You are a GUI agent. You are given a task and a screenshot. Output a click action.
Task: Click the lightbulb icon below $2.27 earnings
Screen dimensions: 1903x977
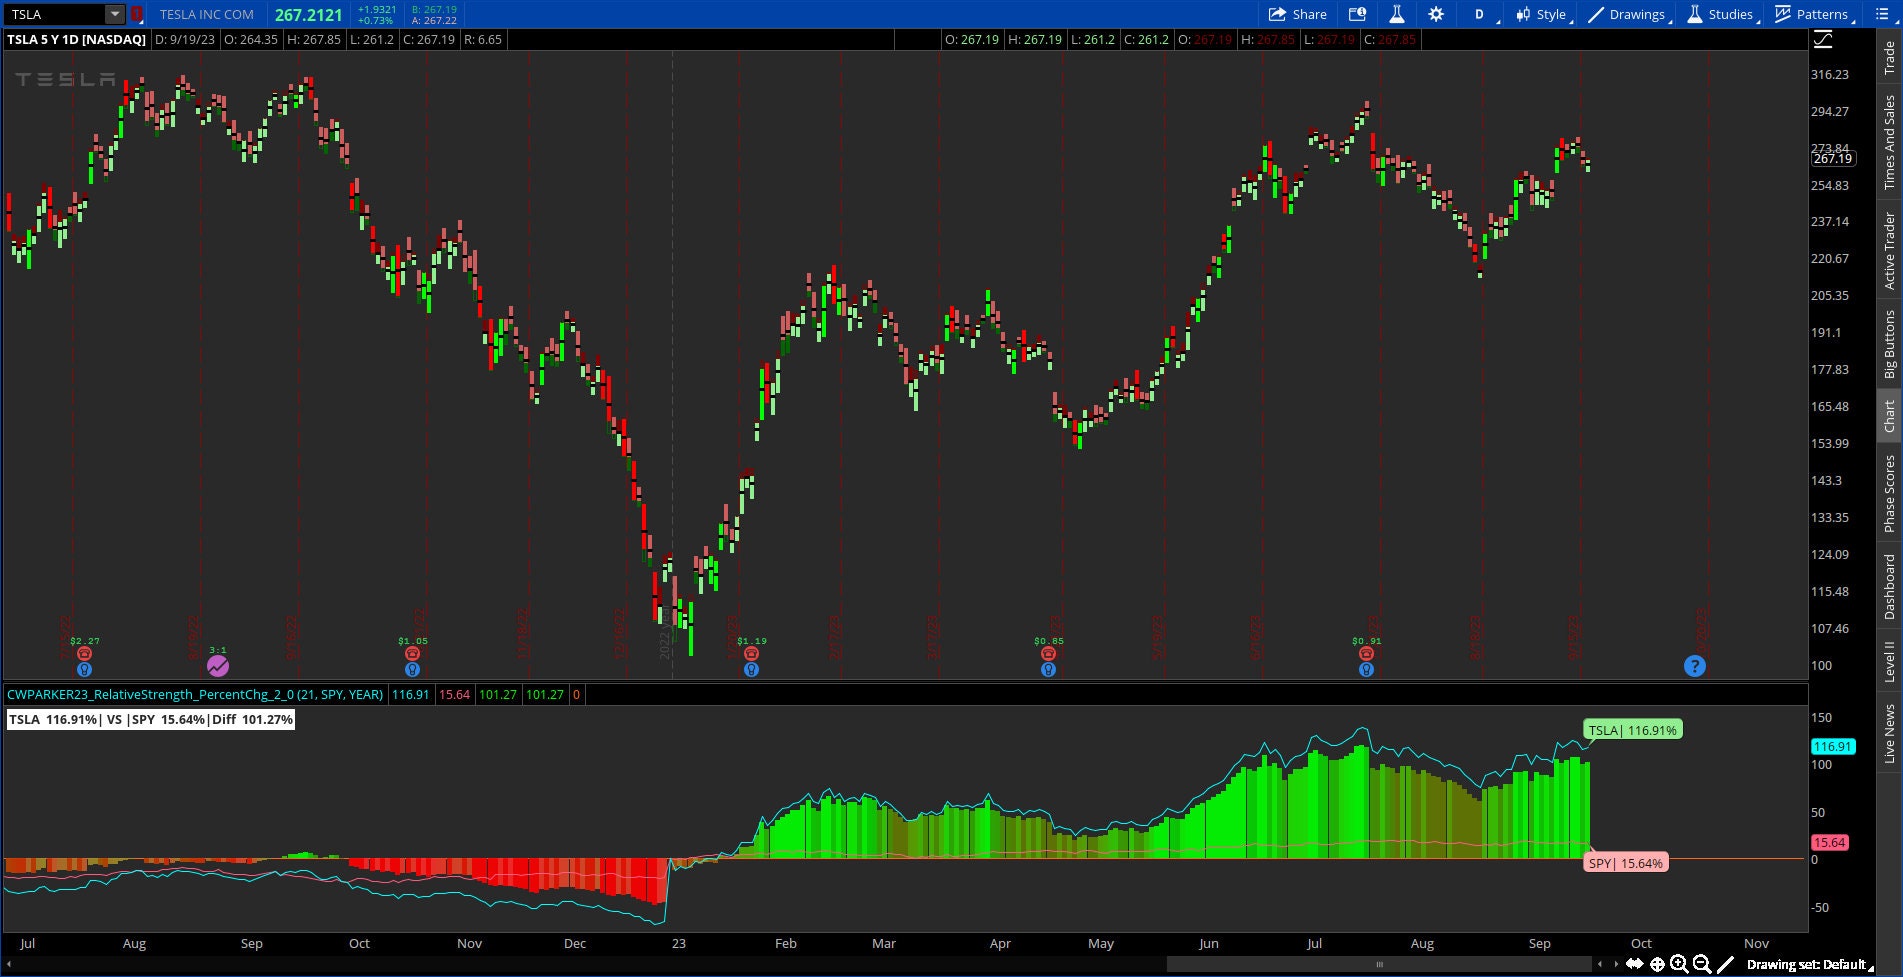pyautogui.click(x=84, y=669)
